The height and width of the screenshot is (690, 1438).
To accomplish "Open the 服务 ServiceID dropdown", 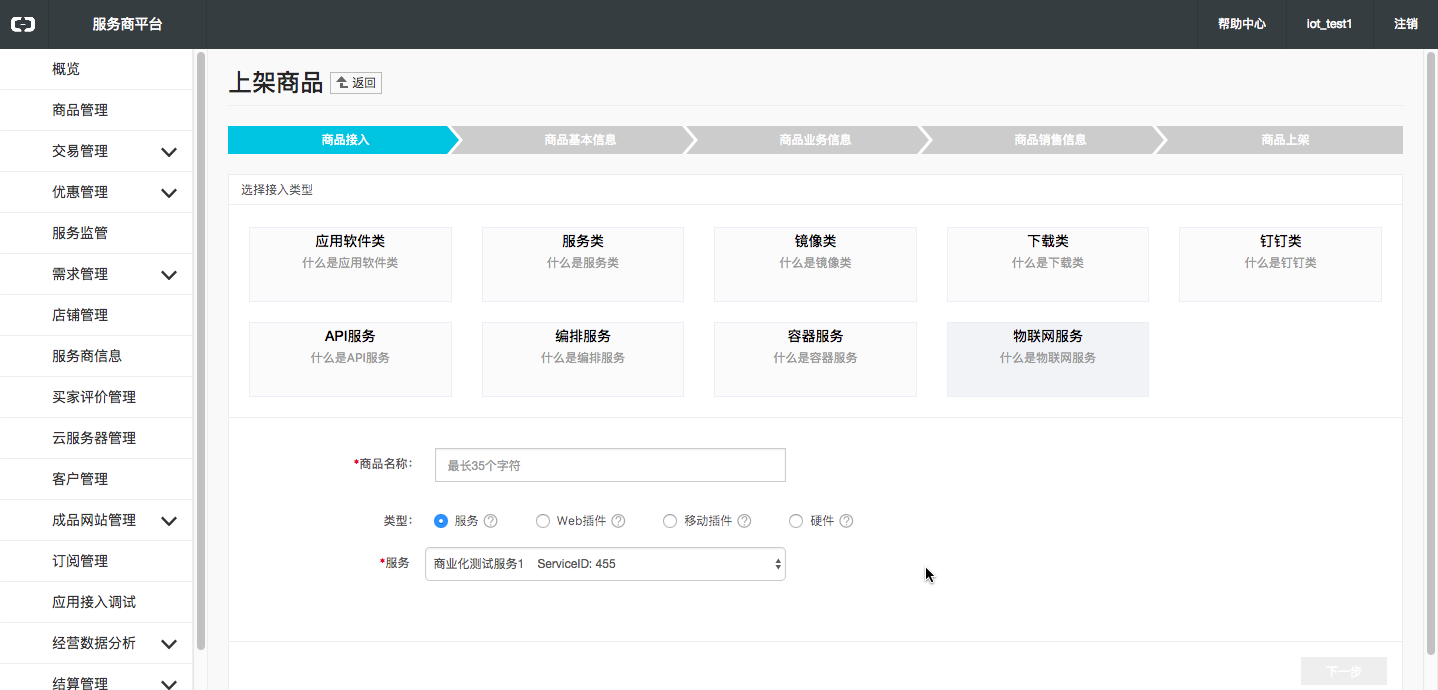I will point(605,564).
